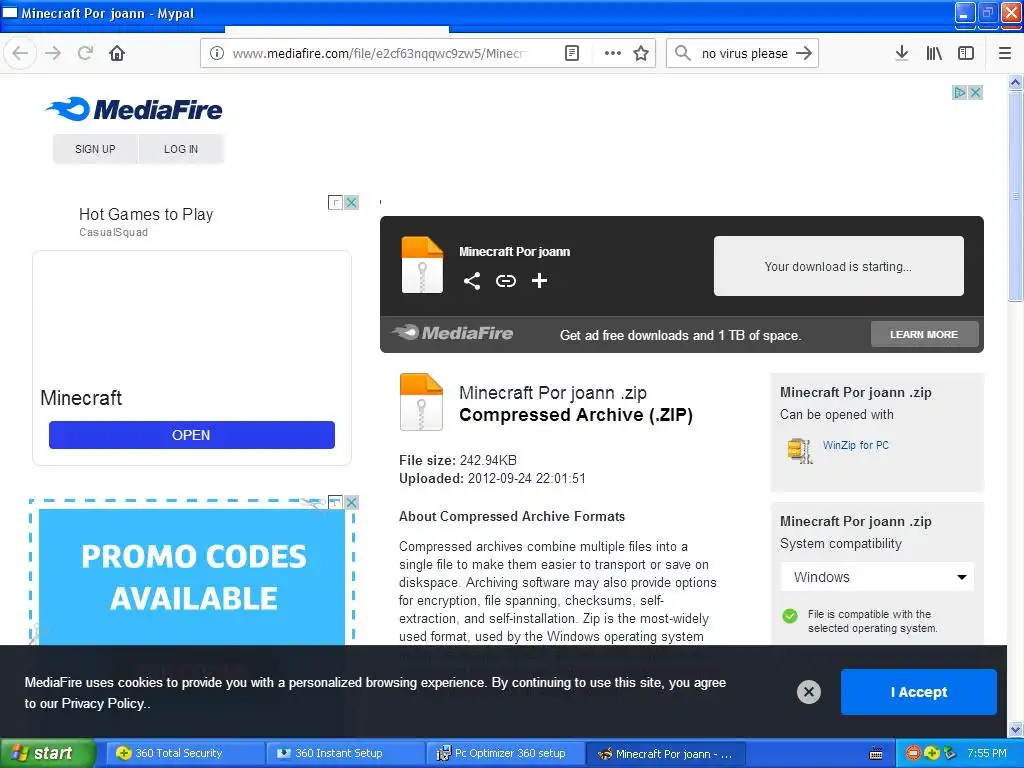Viewport: 1024px width, 768px height.
Task: Open the library bookmarks icon
Action: coord(934,53)
